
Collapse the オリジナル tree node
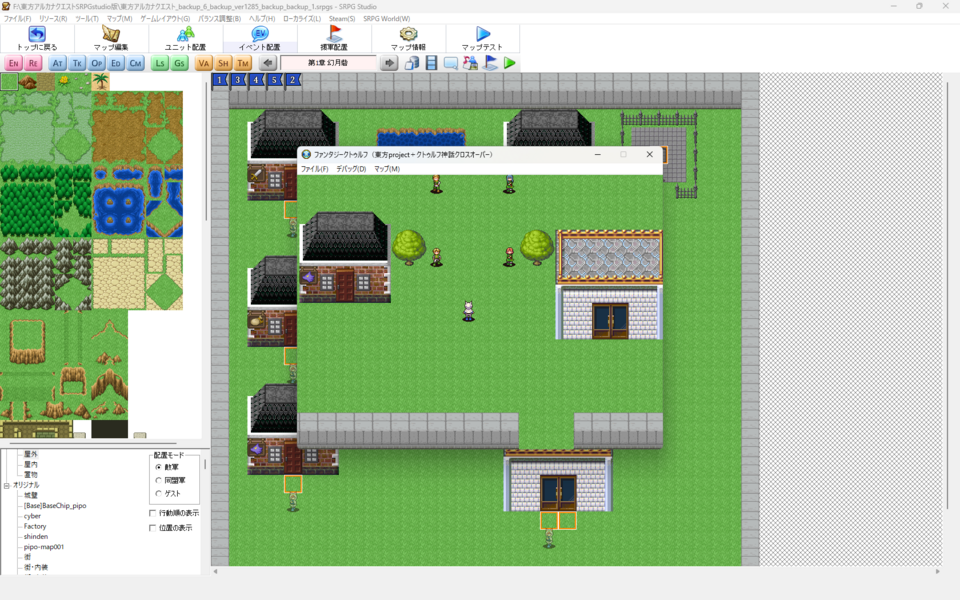pyautogui.click(x=6, y=485)
